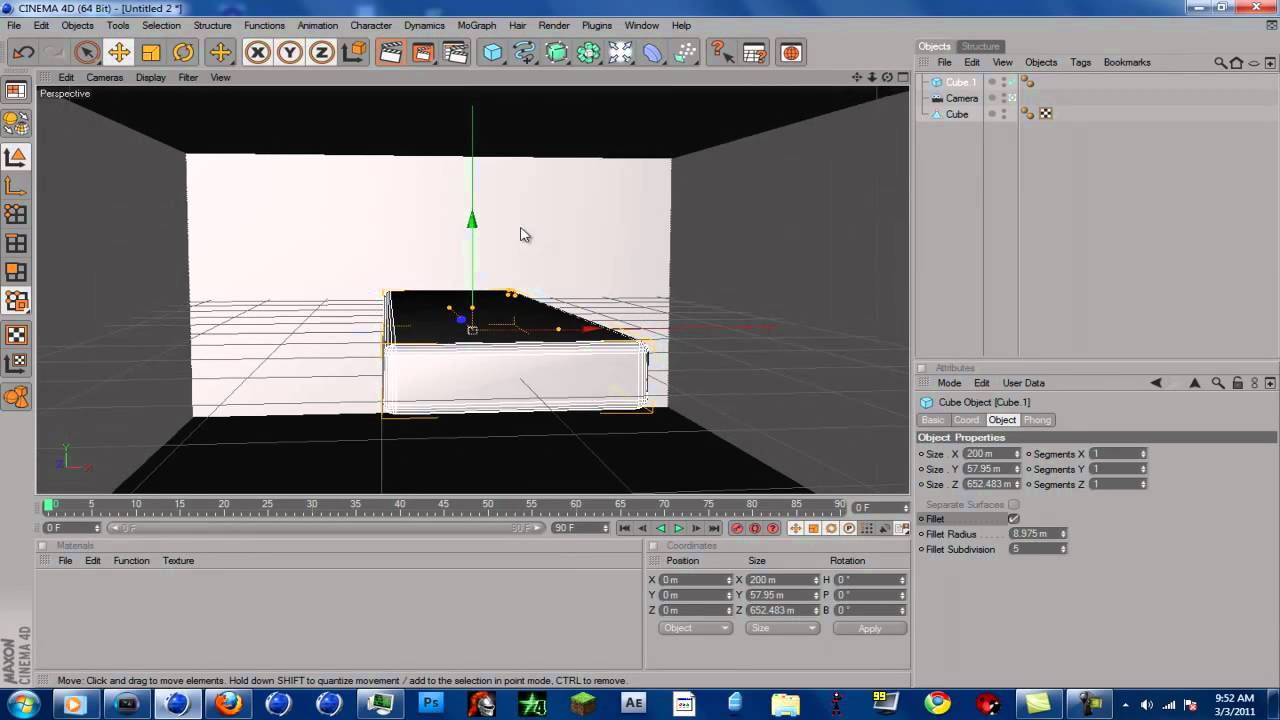Open the spline tools icon
The image size is (1280, 720).
[525, 53]
